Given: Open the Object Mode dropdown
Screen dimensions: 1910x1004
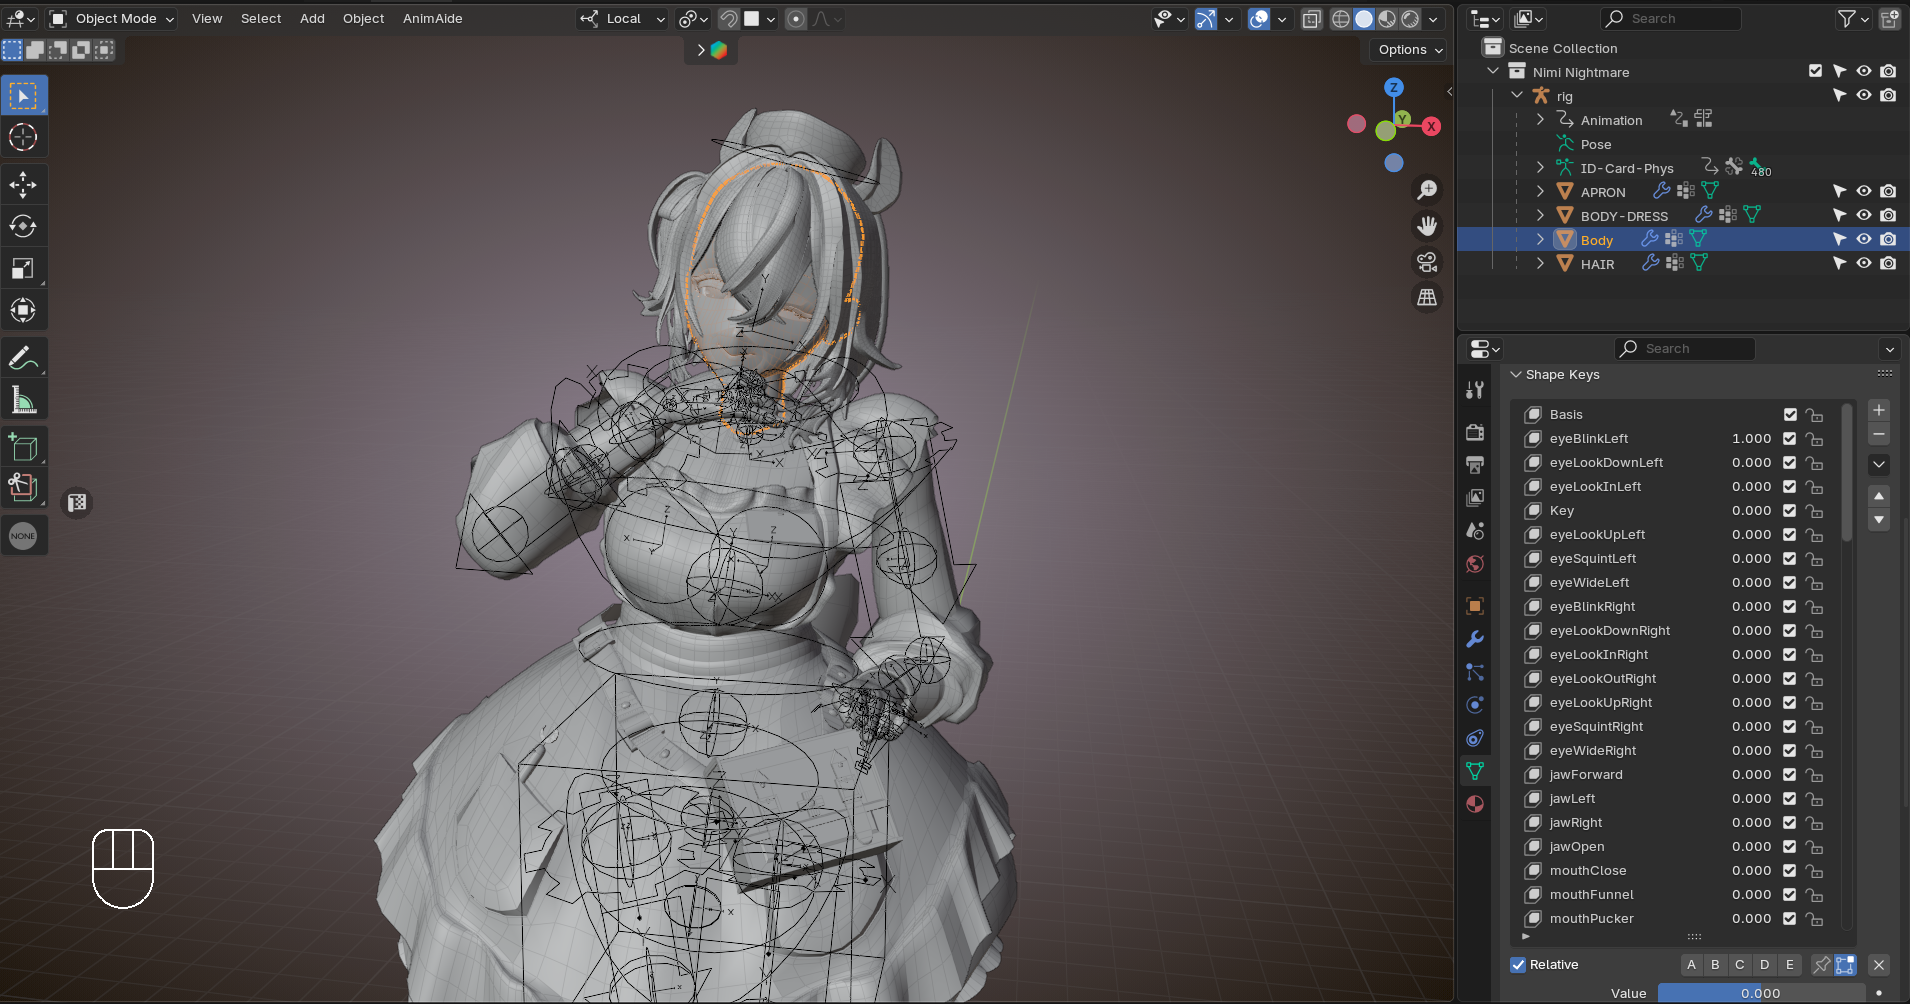Looking at the screenshot, I should (113, 18).
